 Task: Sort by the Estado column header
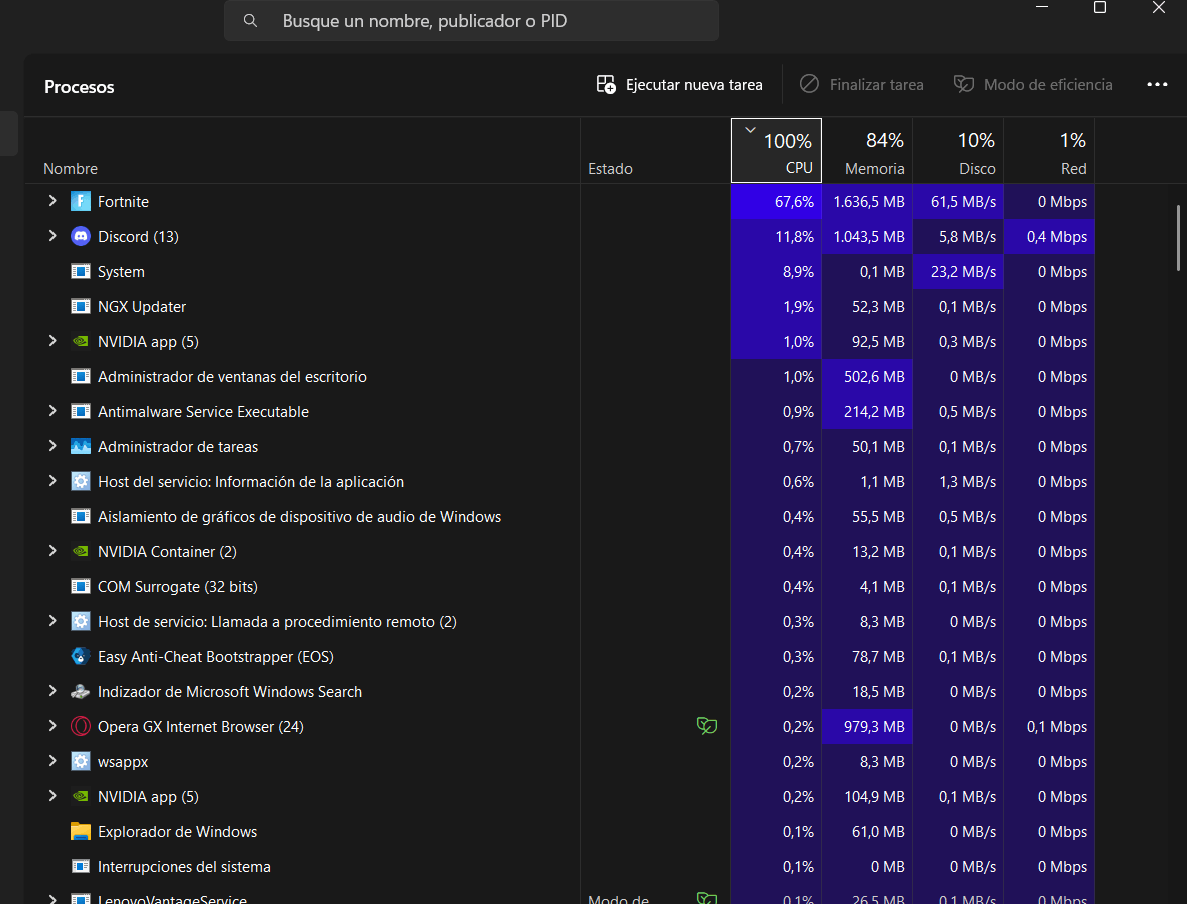point(610,168)
